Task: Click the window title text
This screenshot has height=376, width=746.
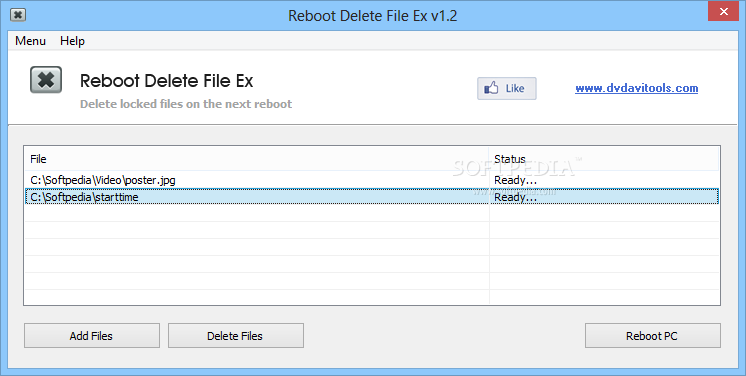Action: tap(373, 15)
